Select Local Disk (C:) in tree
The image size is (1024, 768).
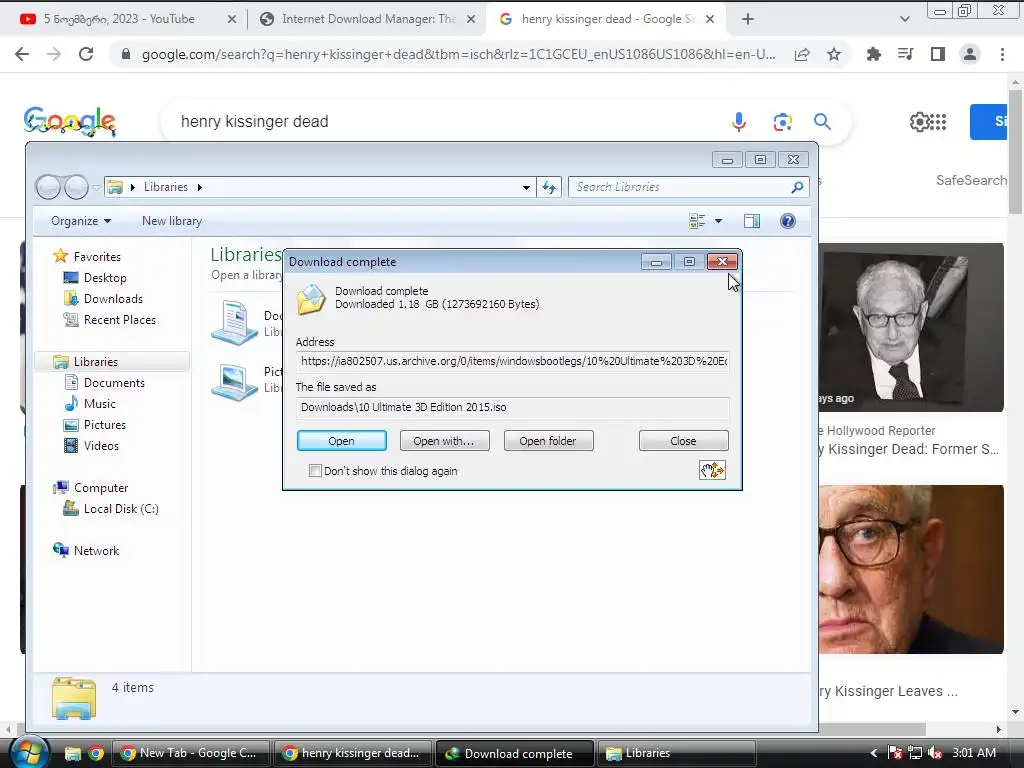pos(121,509)
